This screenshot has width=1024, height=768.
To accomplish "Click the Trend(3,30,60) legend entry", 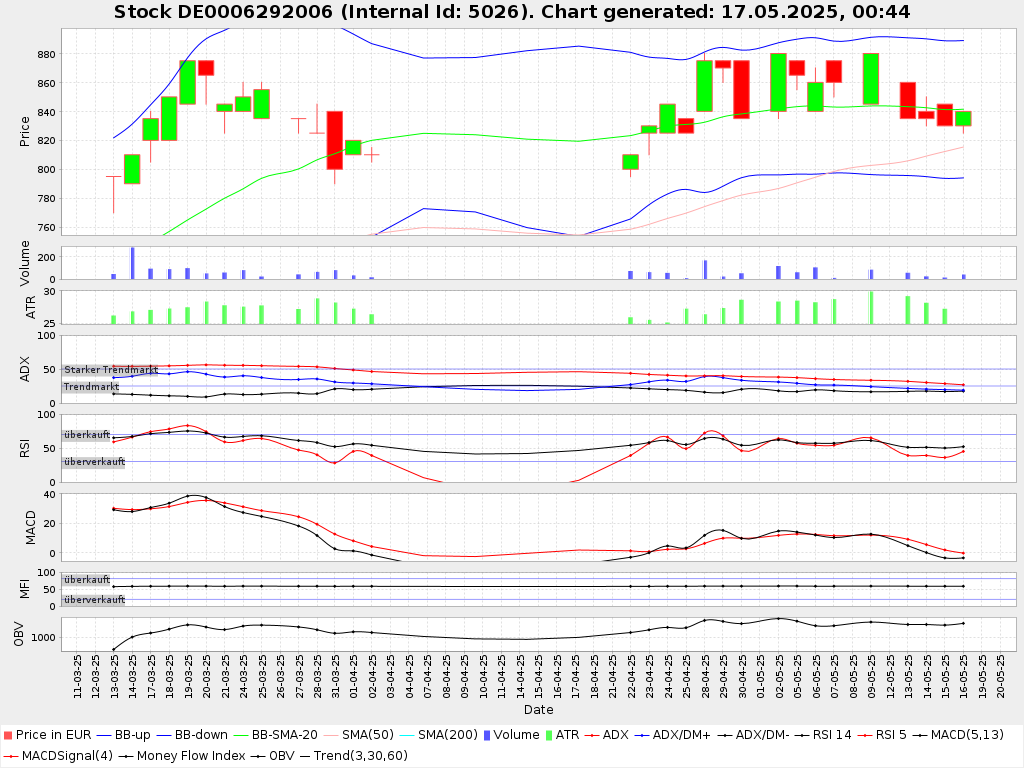I will [x=353, y=756].
